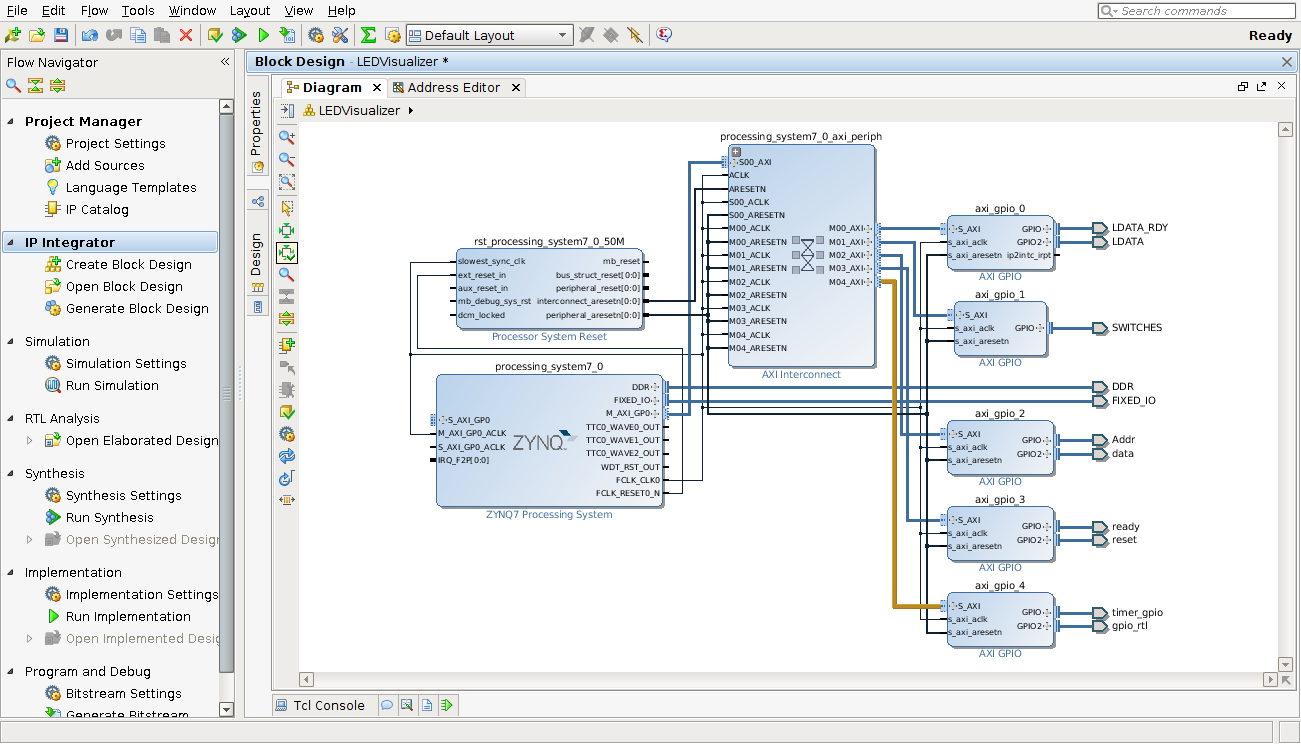Collapse the Flow Navigator panel

coord(225,62)
